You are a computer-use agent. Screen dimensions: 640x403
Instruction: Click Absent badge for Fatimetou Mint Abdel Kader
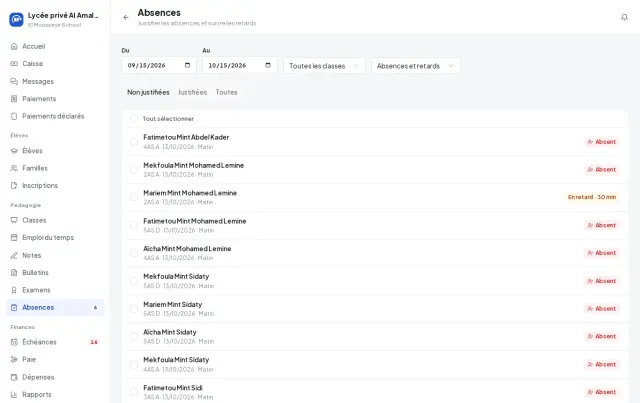(602, 142)
